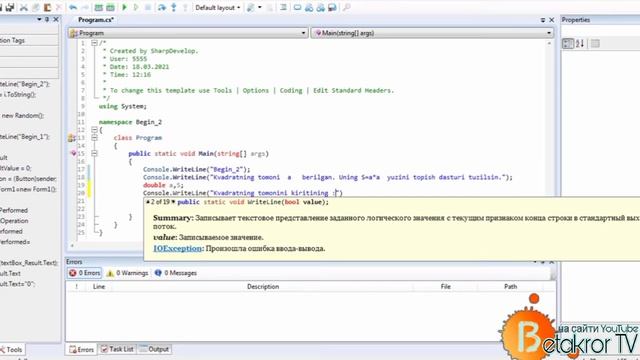The image size is (640, 360).
Task: Place cursor on line 18 WriteLine statement
Action: click(327, 177)
